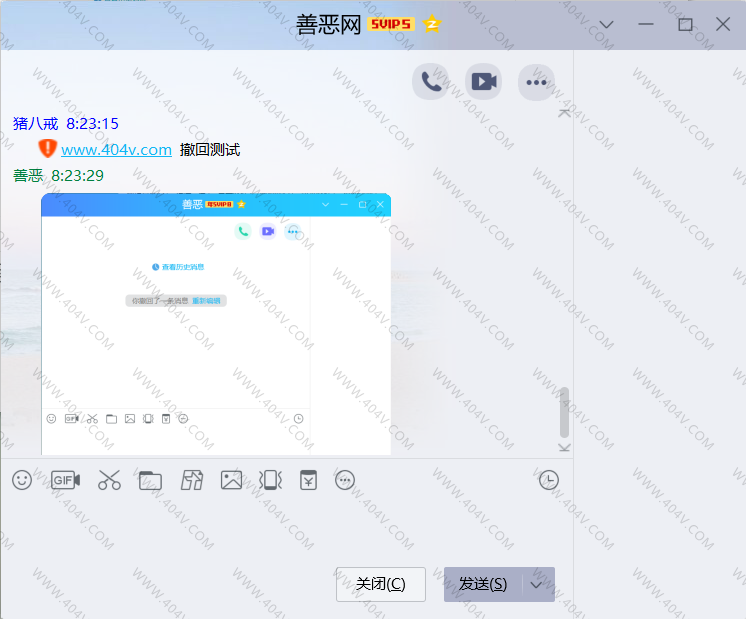Click the 发送(S) button

pos(483,584)
